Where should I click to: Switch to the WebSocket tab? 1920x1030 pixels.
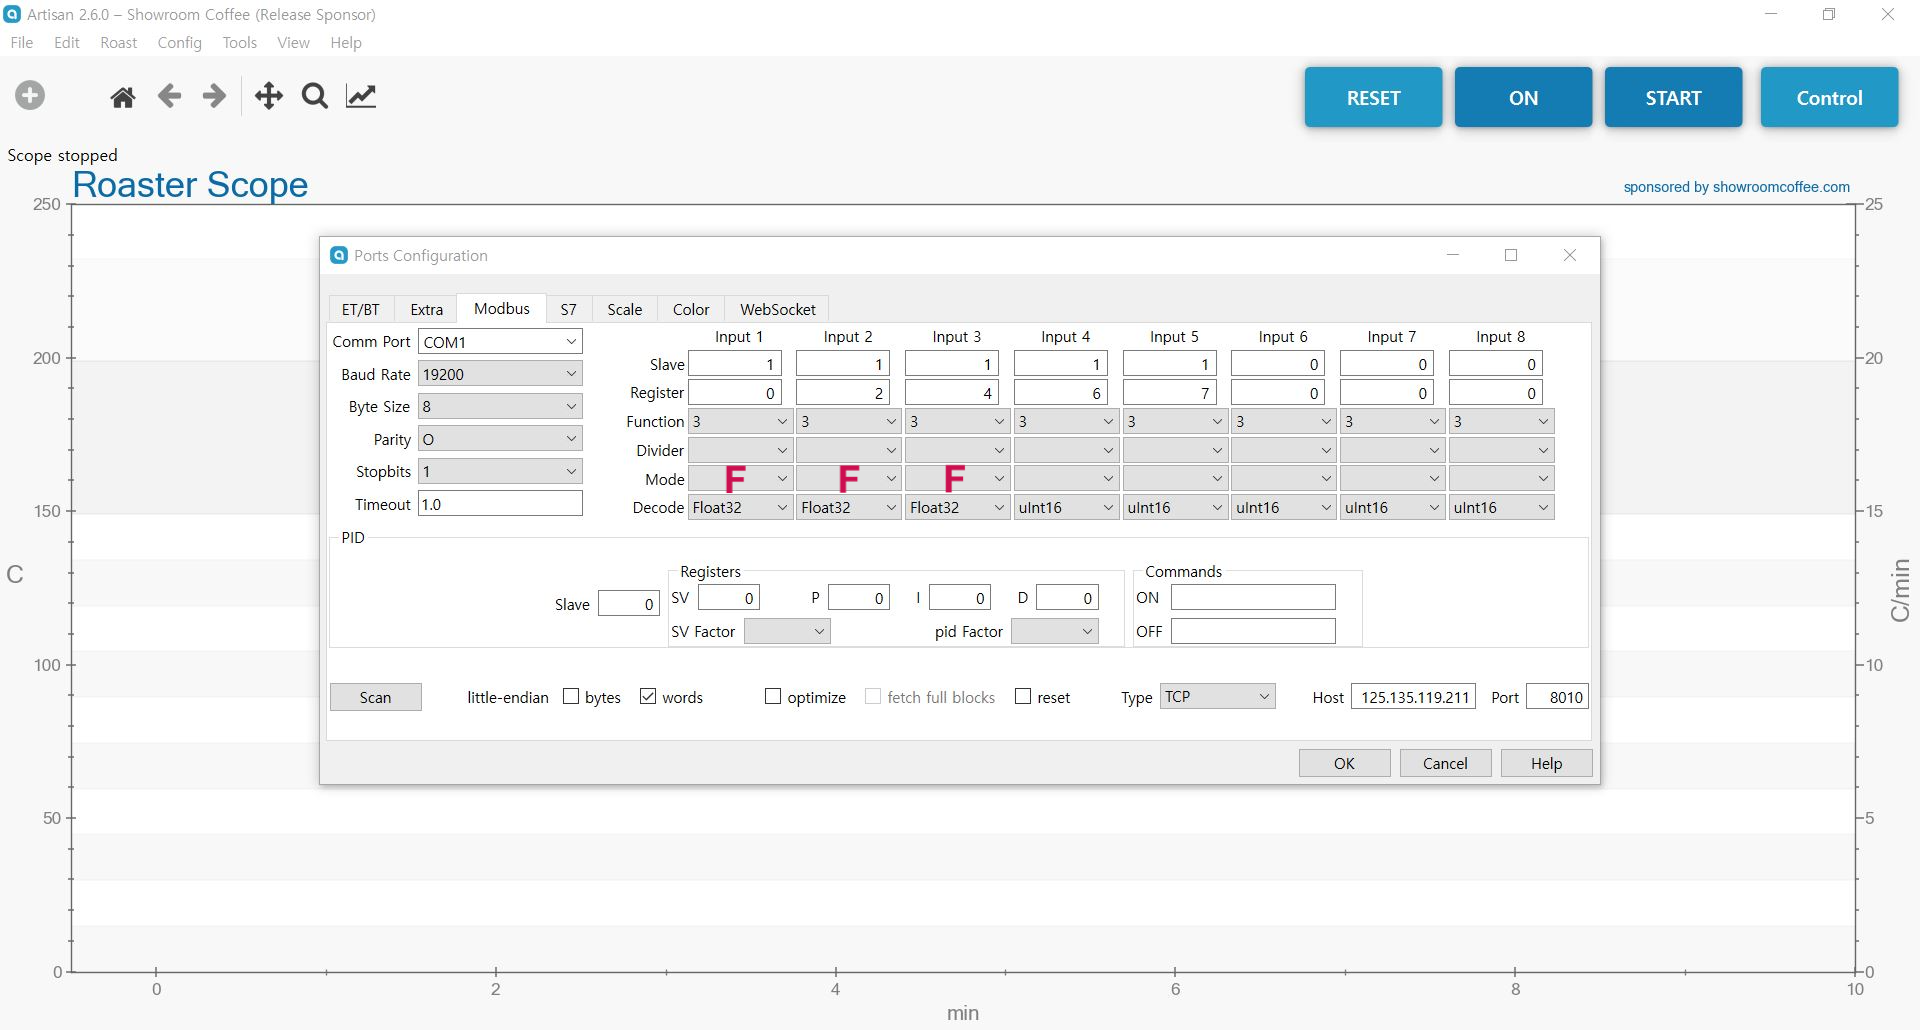[777, 308]
